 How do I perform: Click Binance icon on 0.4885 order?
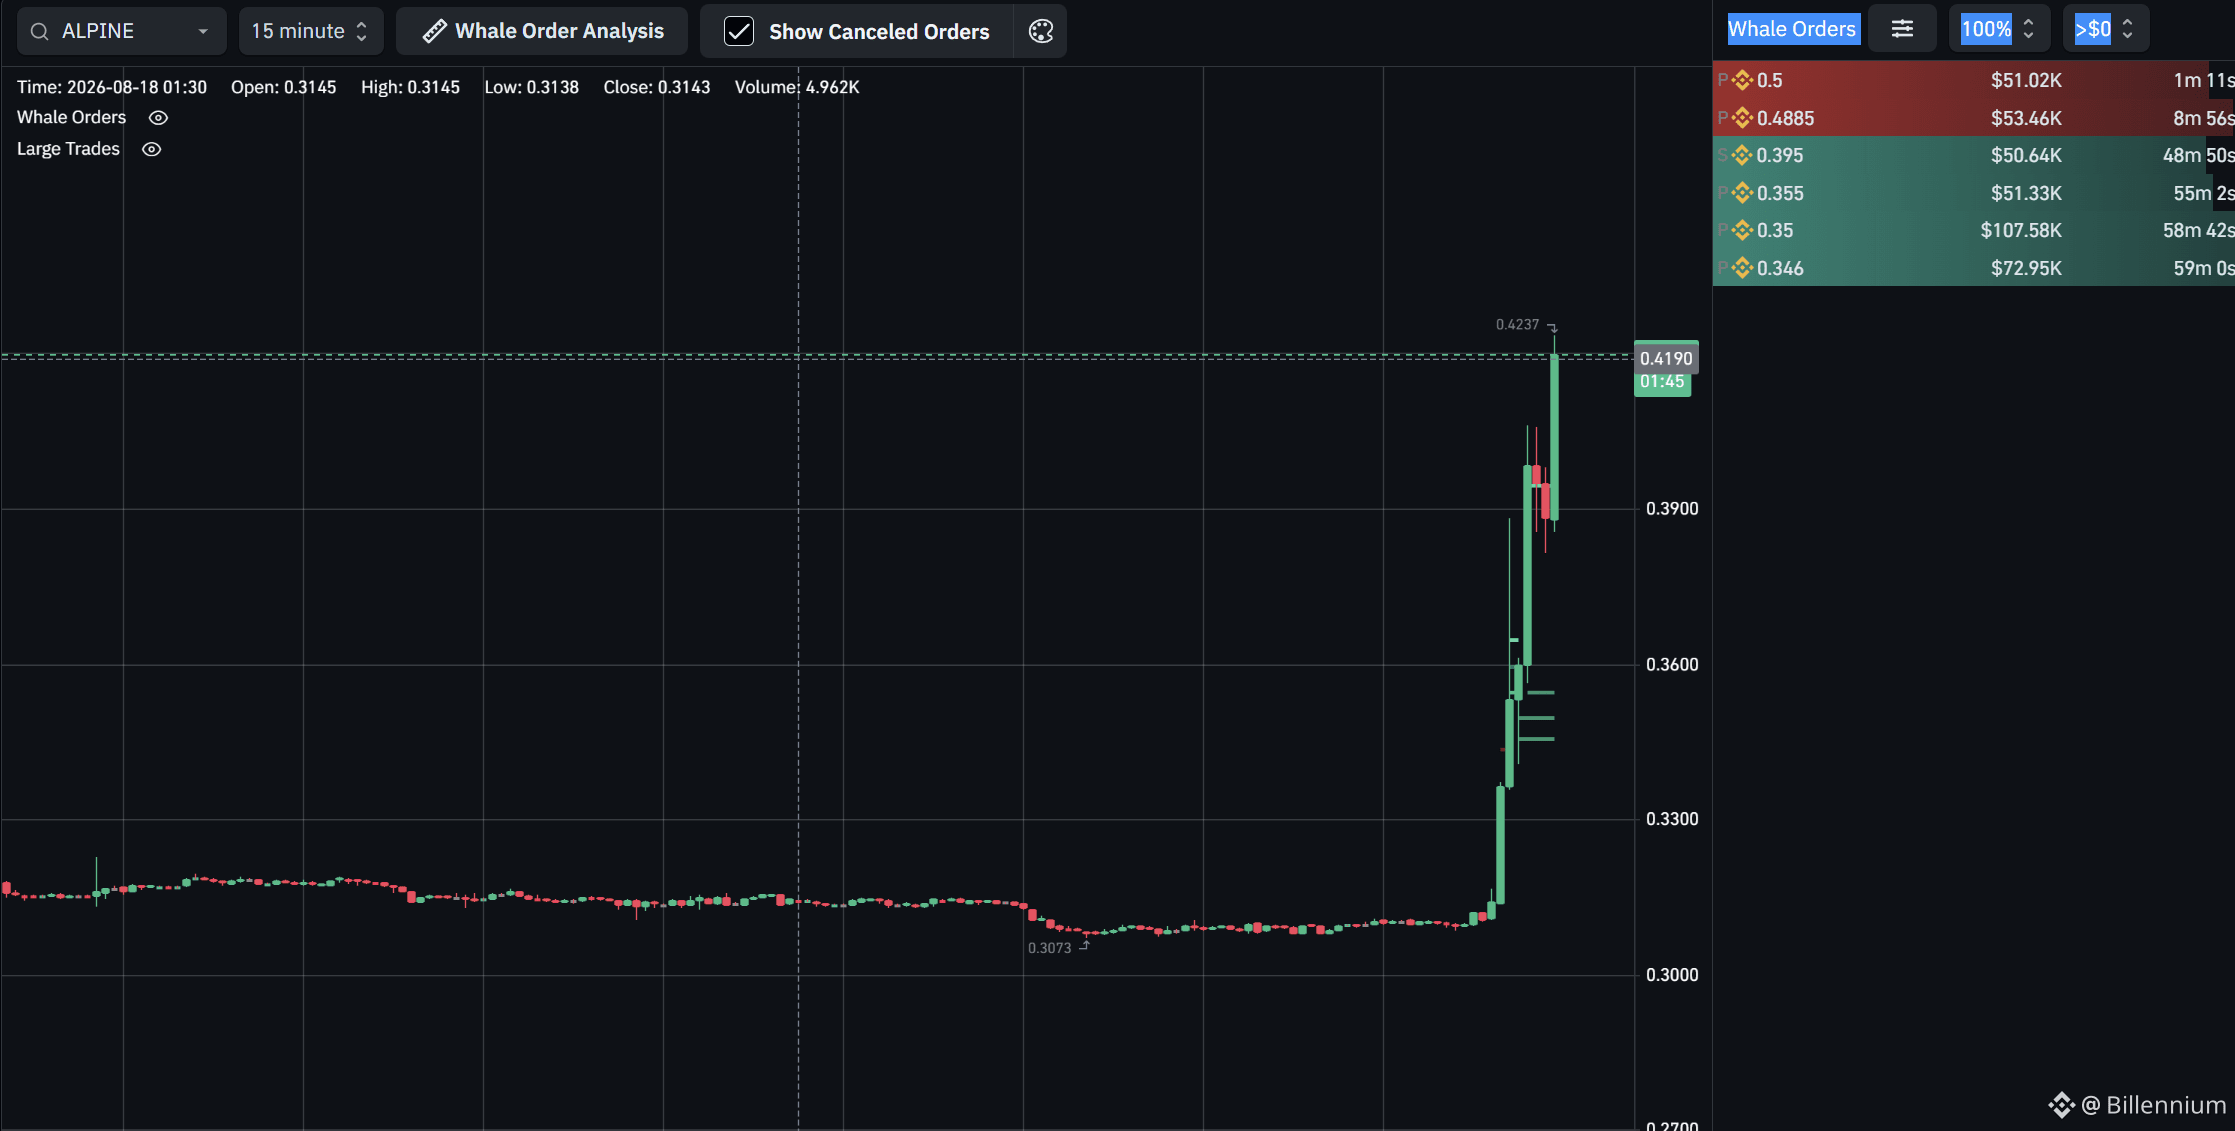point(1742,118)
